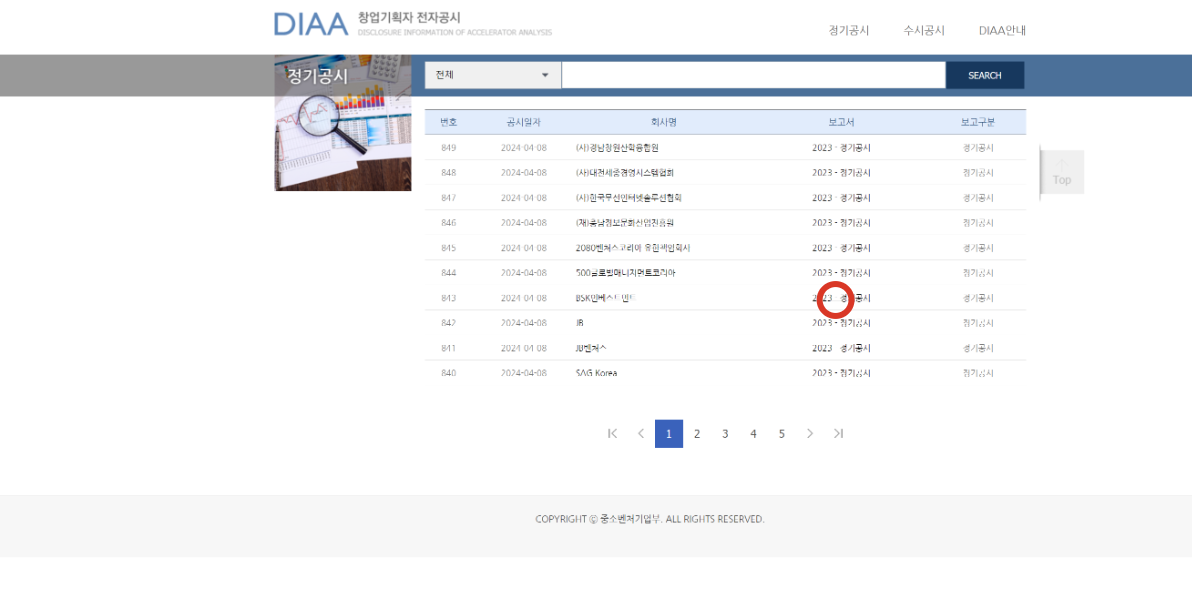1192x600 pixels.
Task: Click company name in row 846
Action: 625,223
